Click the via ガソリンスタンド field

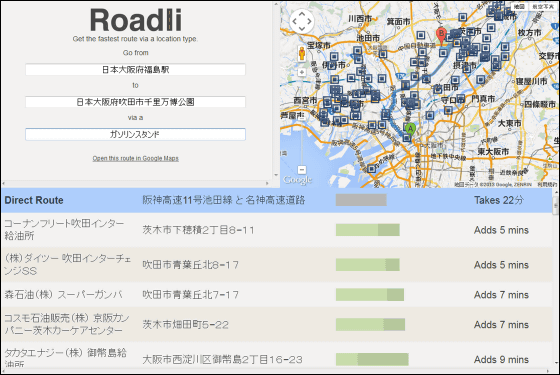135,135
